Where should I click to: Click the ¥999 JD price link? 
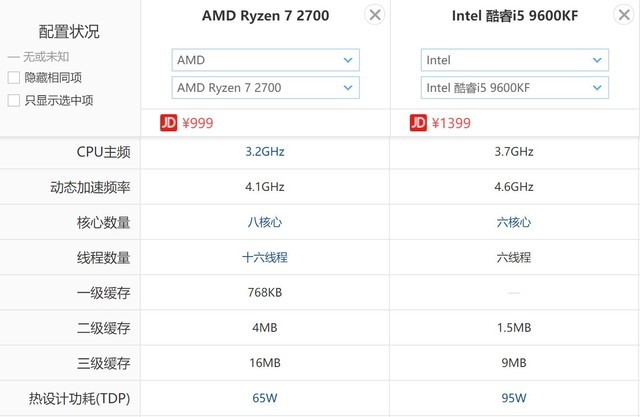pos(198,123)
